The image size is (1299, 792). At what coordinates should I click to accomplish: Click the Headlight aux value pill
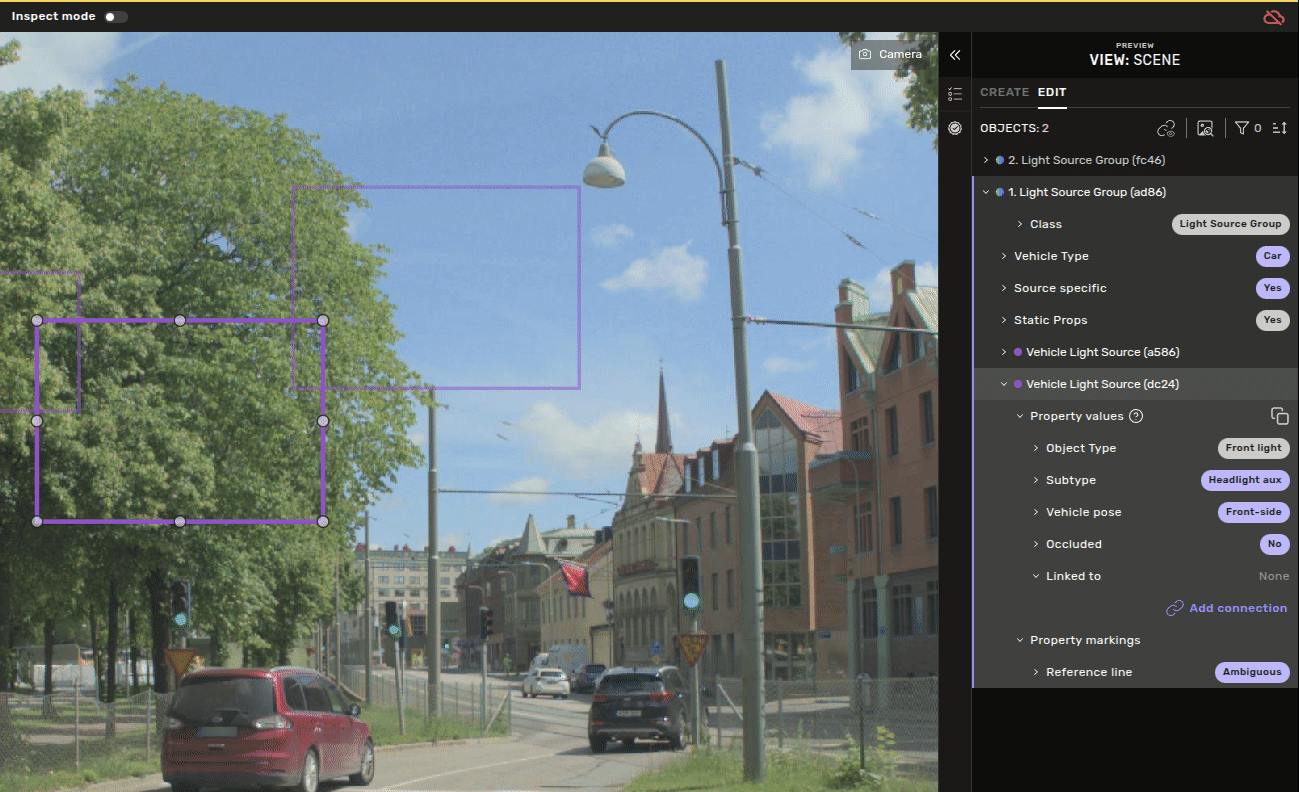1244,480
